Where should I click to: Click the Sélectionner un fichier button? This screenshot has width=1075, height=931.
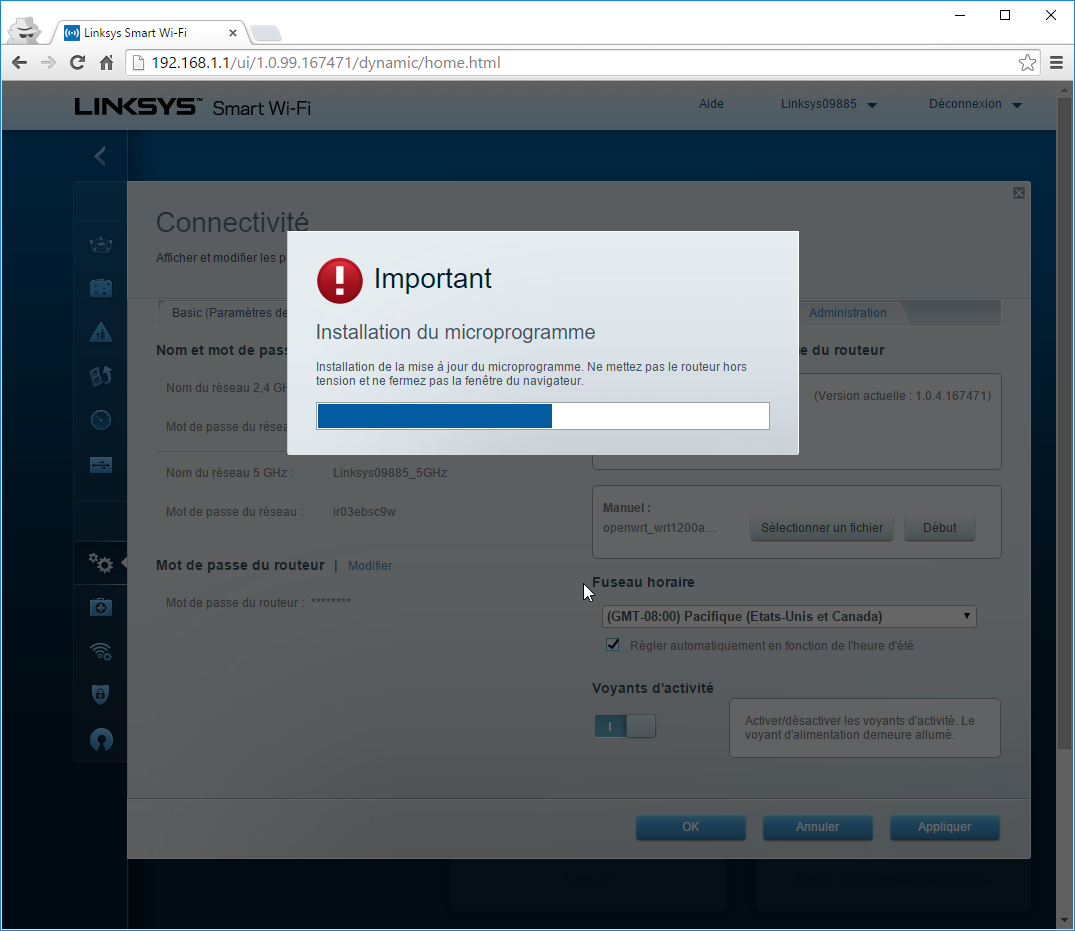pos(822,528)
